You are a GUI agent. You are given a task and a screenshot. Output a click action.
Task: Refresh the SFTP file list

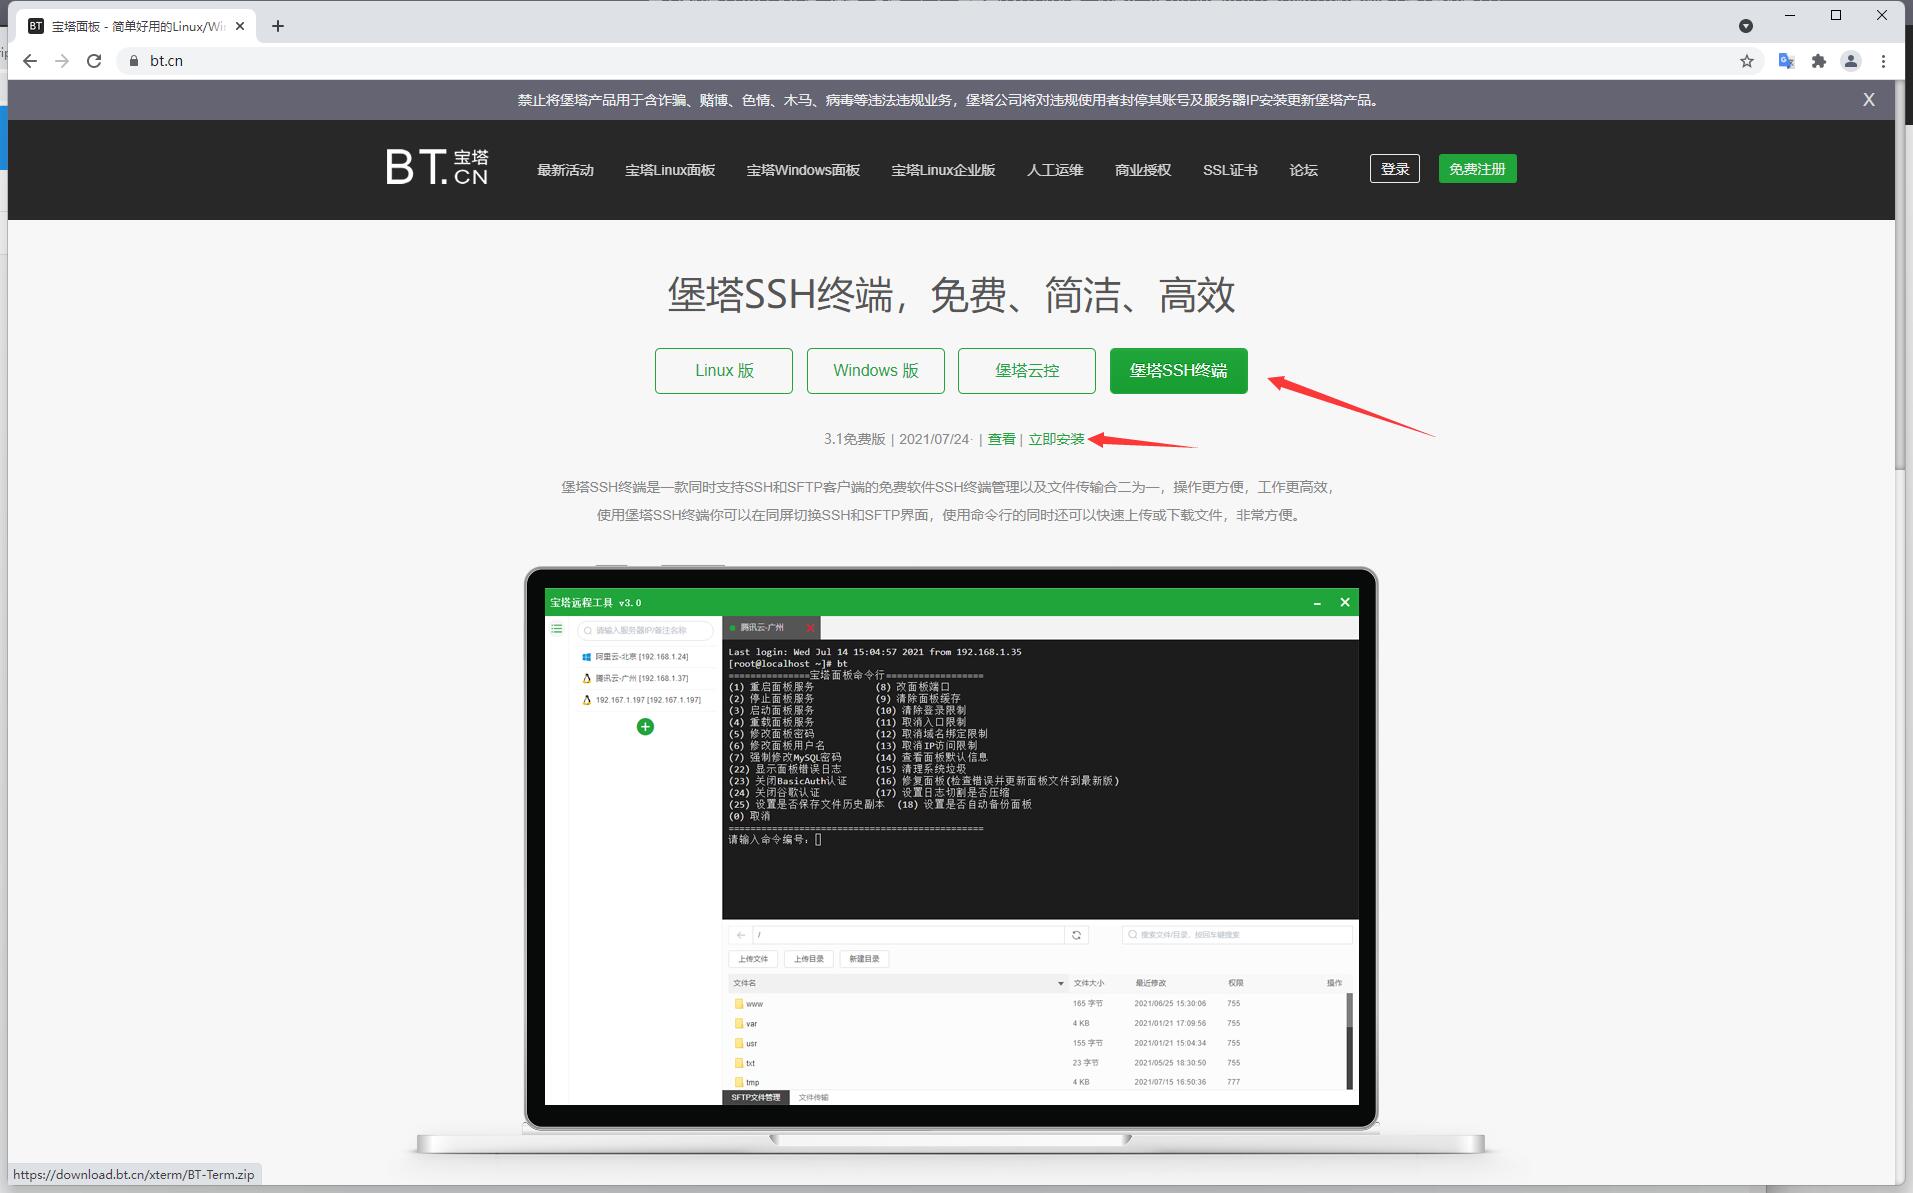(x=1077, y=934)
